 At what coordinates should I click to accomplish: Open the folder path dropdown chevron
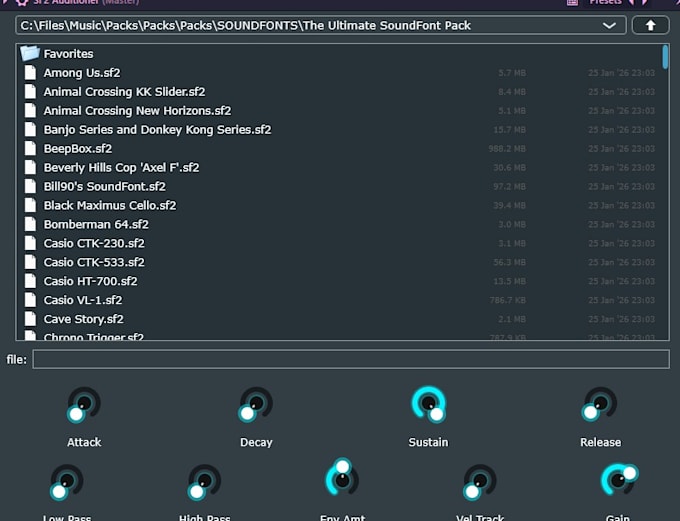coord(609,26)
